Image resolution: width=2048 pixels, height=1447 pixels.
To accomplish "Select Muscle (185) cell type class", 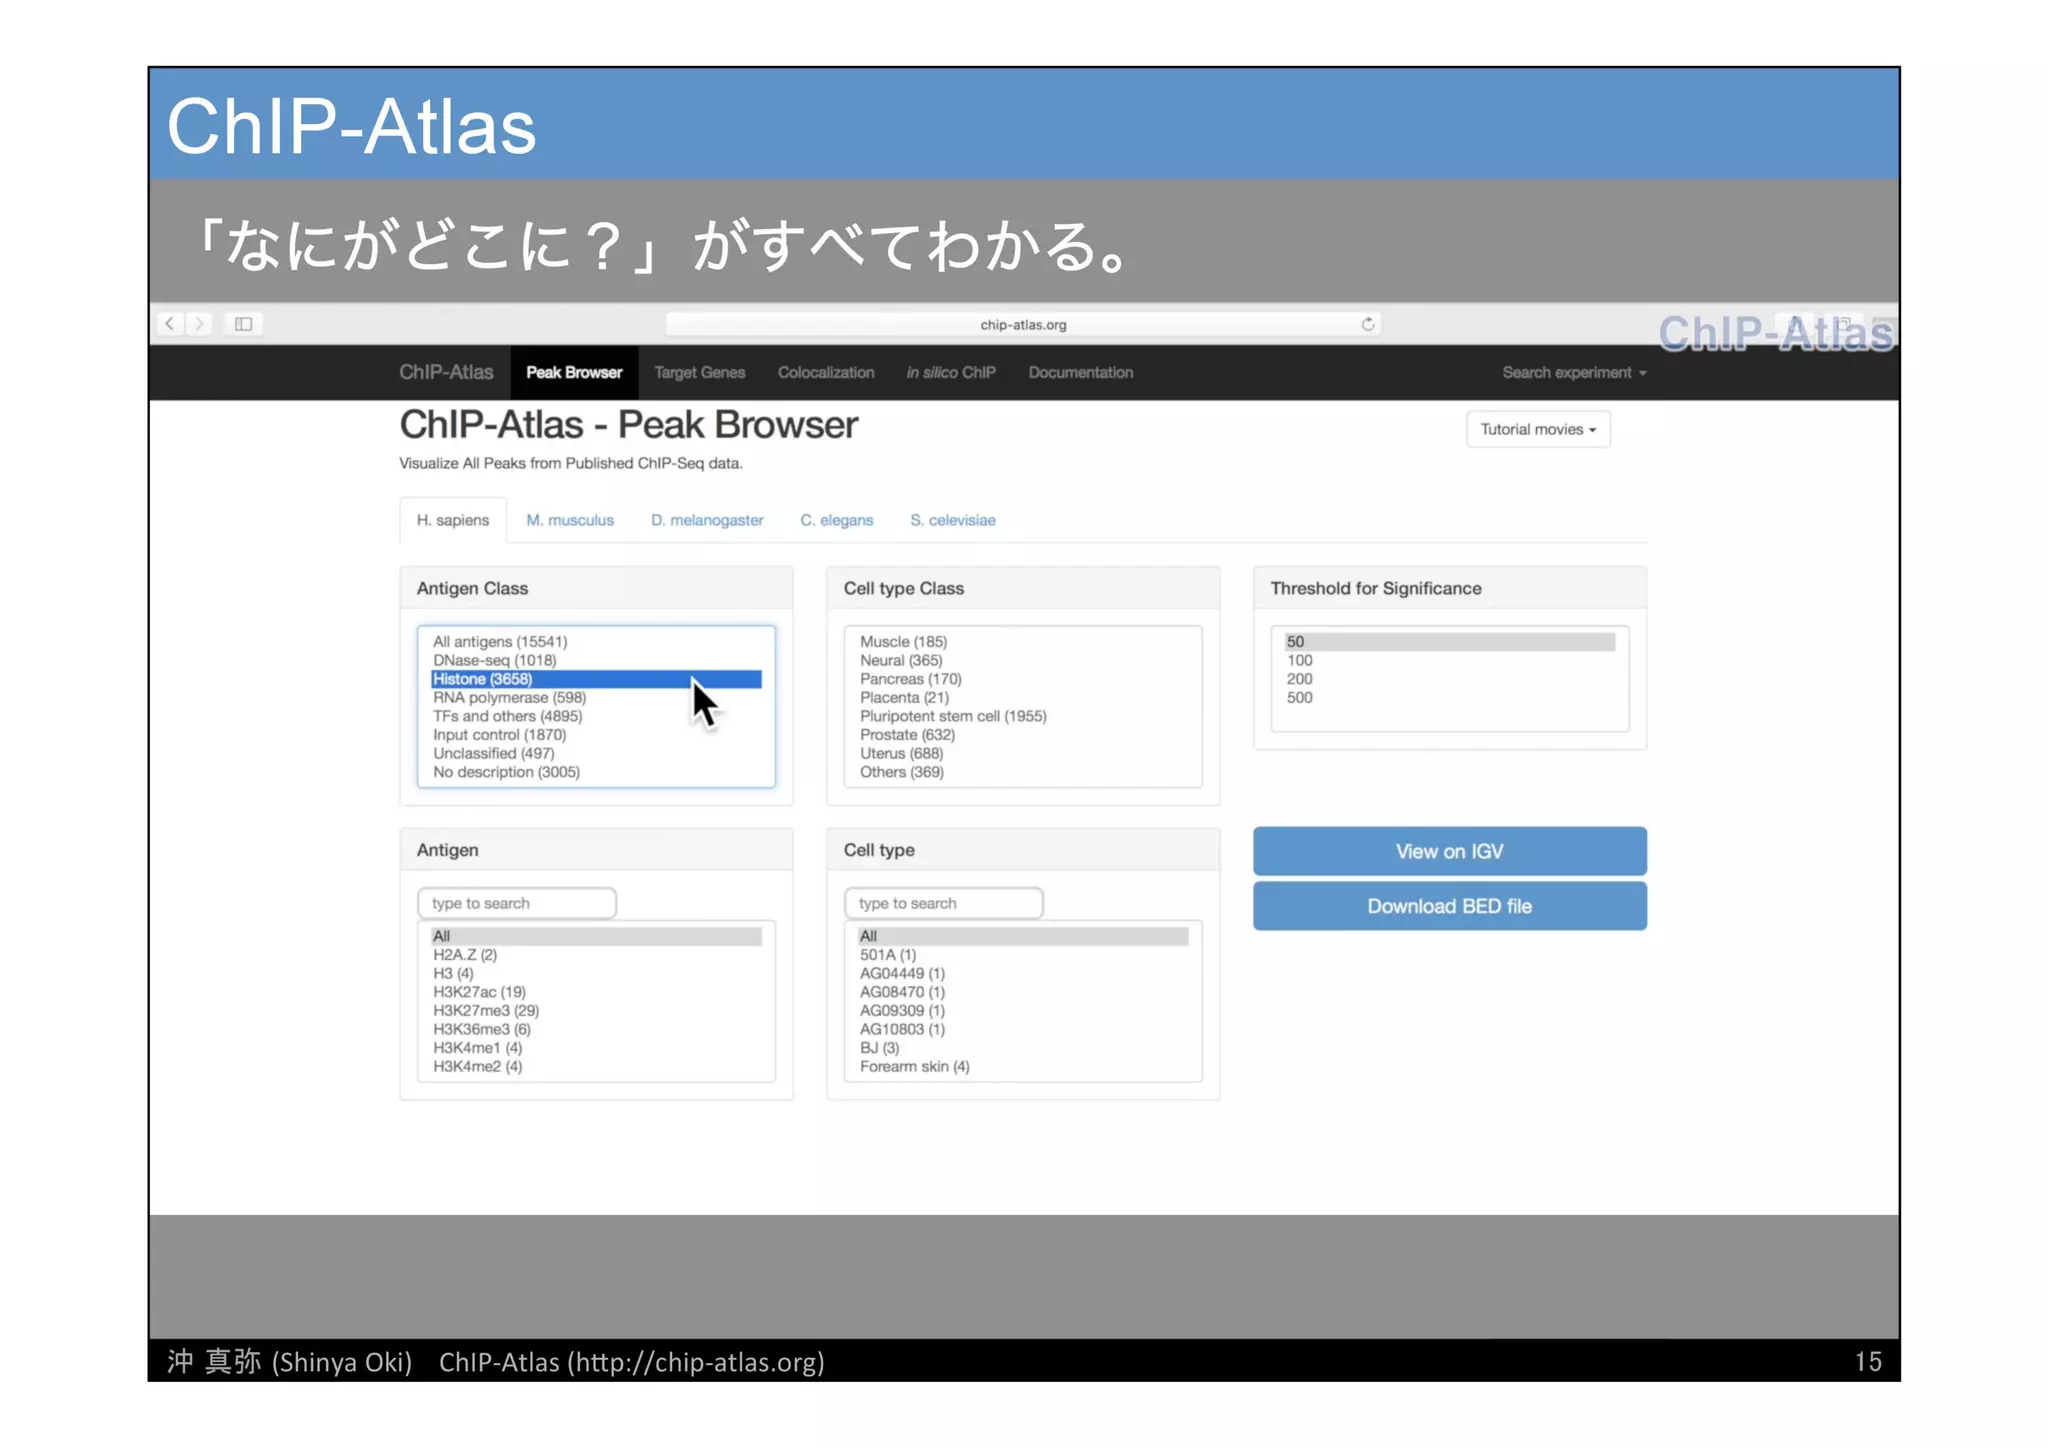I will pos(1023,642).
